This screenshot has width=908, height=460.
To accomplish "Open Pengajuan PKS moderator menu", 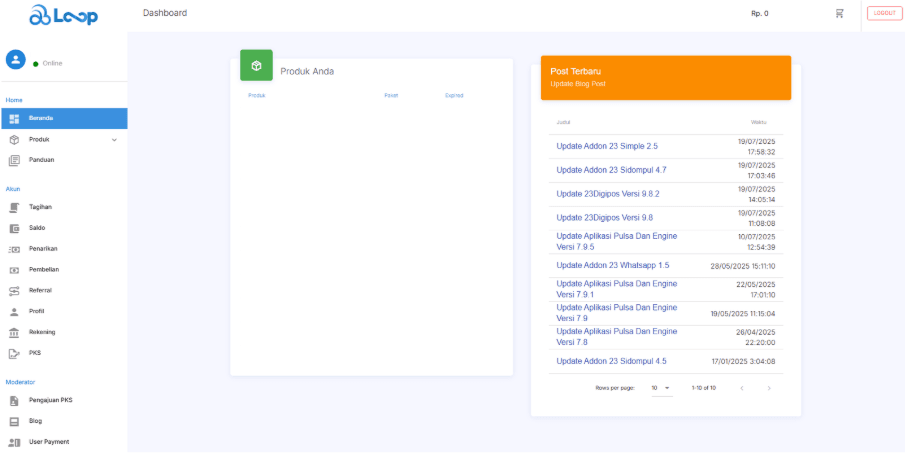I will [50, 400].
